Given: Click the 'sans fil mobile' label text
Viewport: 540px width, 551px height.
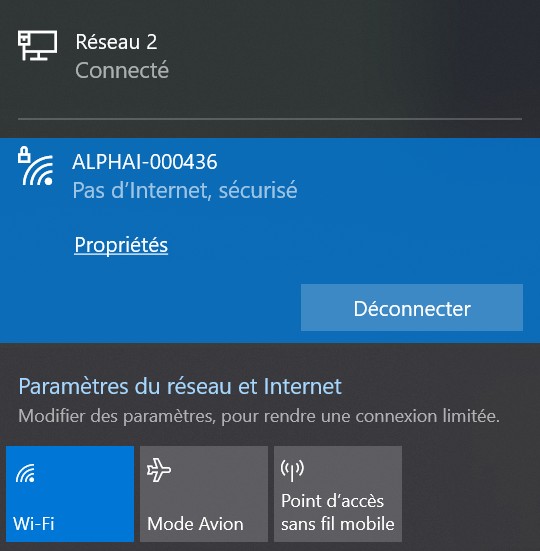Looking at the screenshot, I should [x=338, y=524].
